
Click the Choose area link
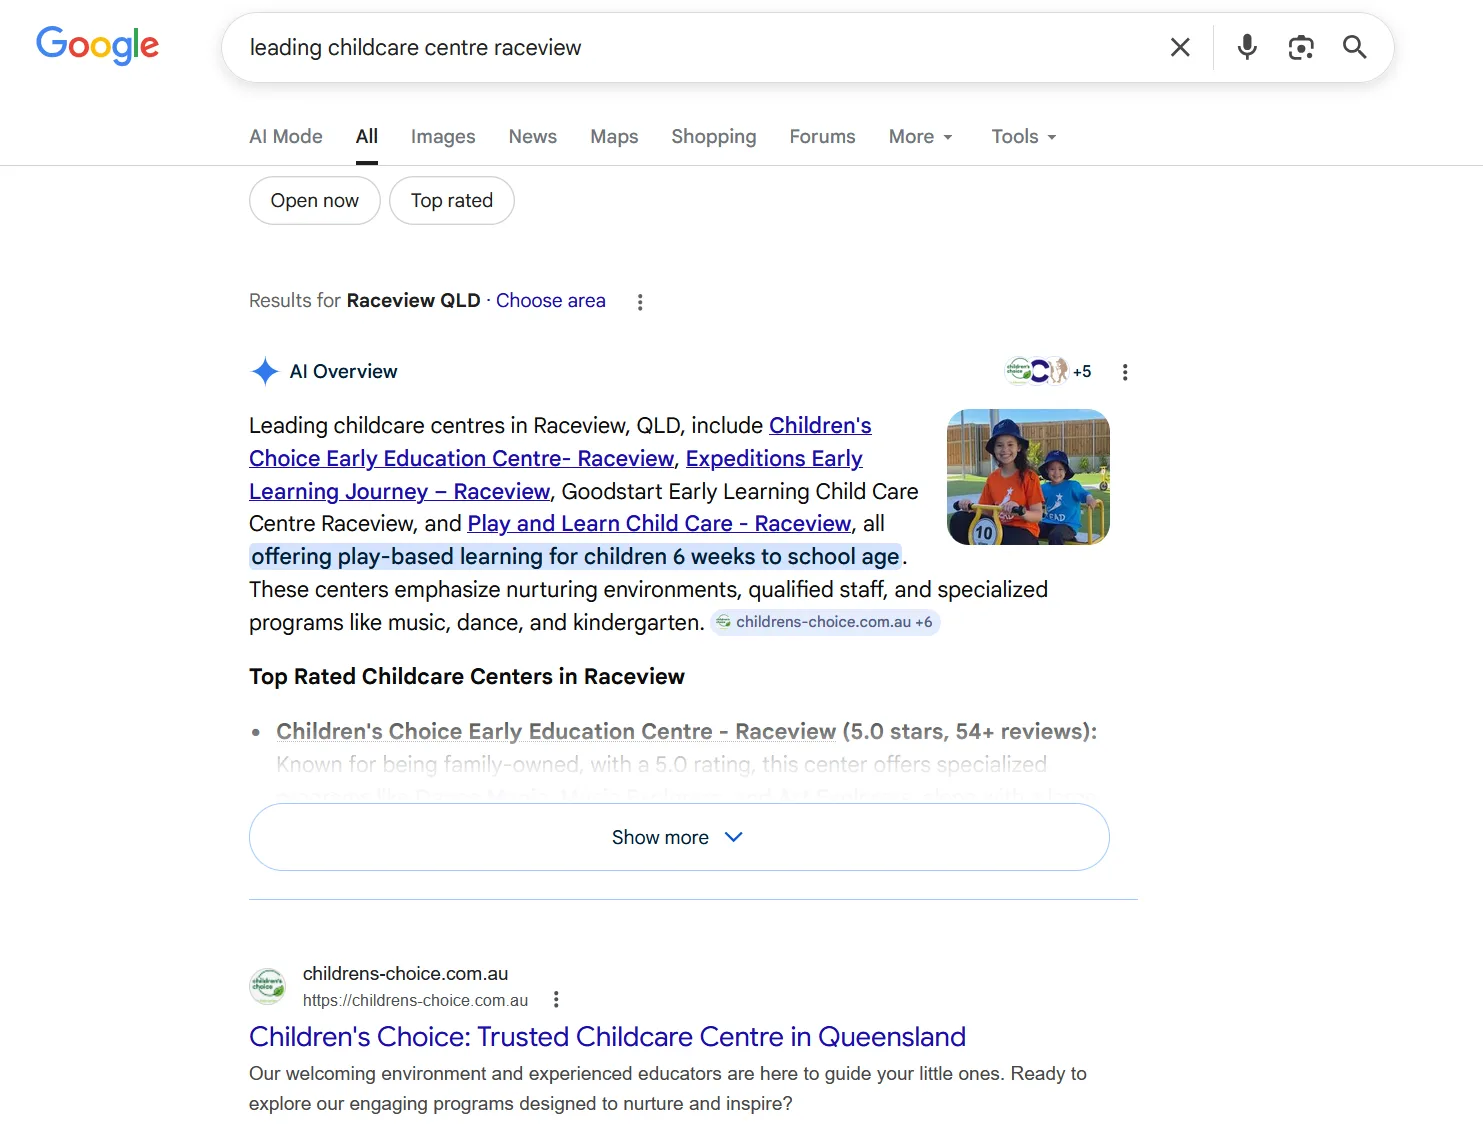coord(551,301)
